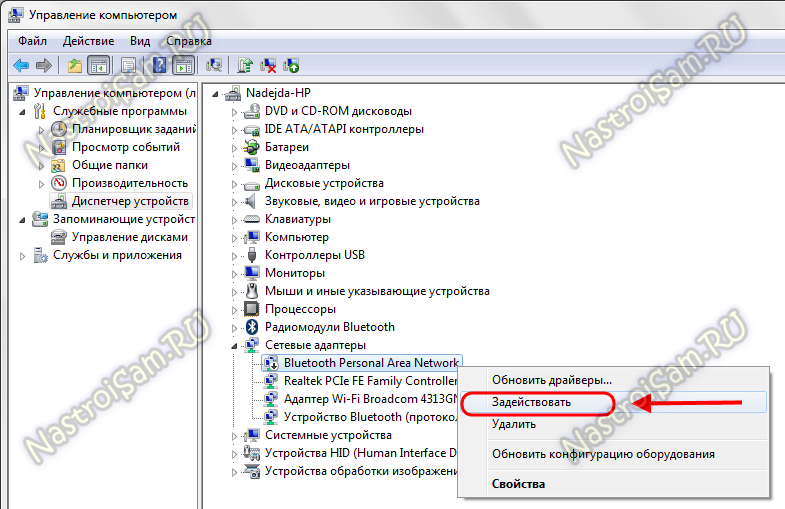Click the speaker icon of Звуковые, видео и игровые устройства
This screenshot has width=785, height=509.
pos(251,201)
